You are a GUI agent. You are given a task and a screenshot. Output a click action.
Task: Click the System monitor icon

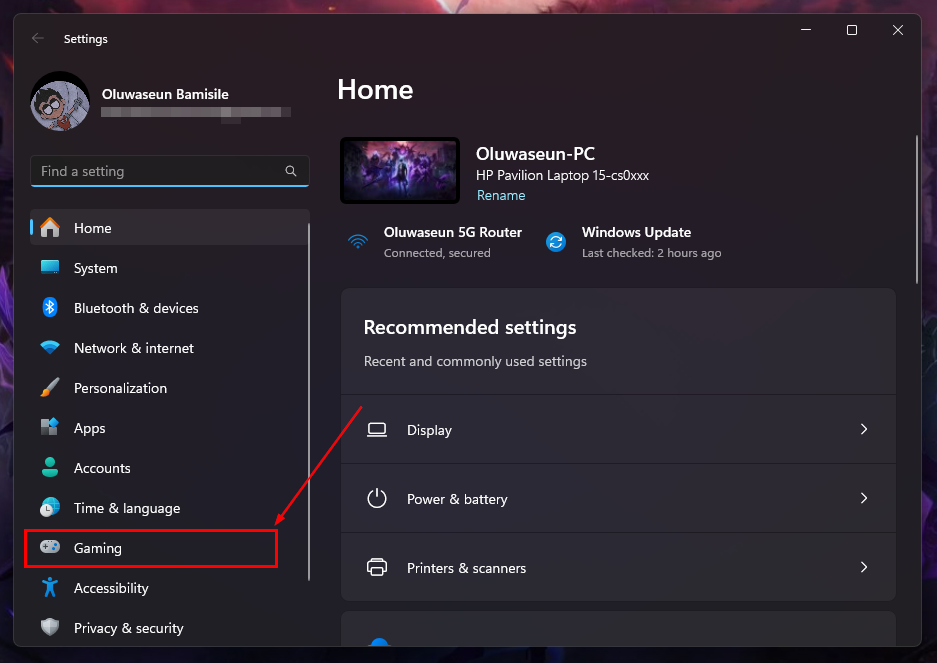[50, 267]
